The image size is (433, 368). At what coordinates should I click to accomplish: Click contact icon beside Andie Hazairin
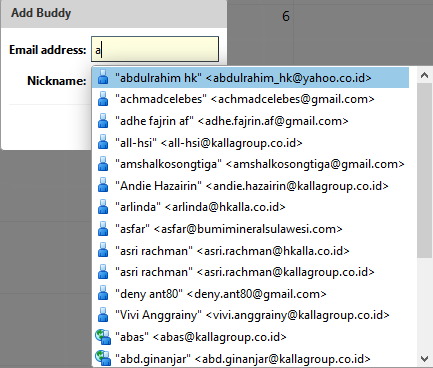[x=103, y=186]
